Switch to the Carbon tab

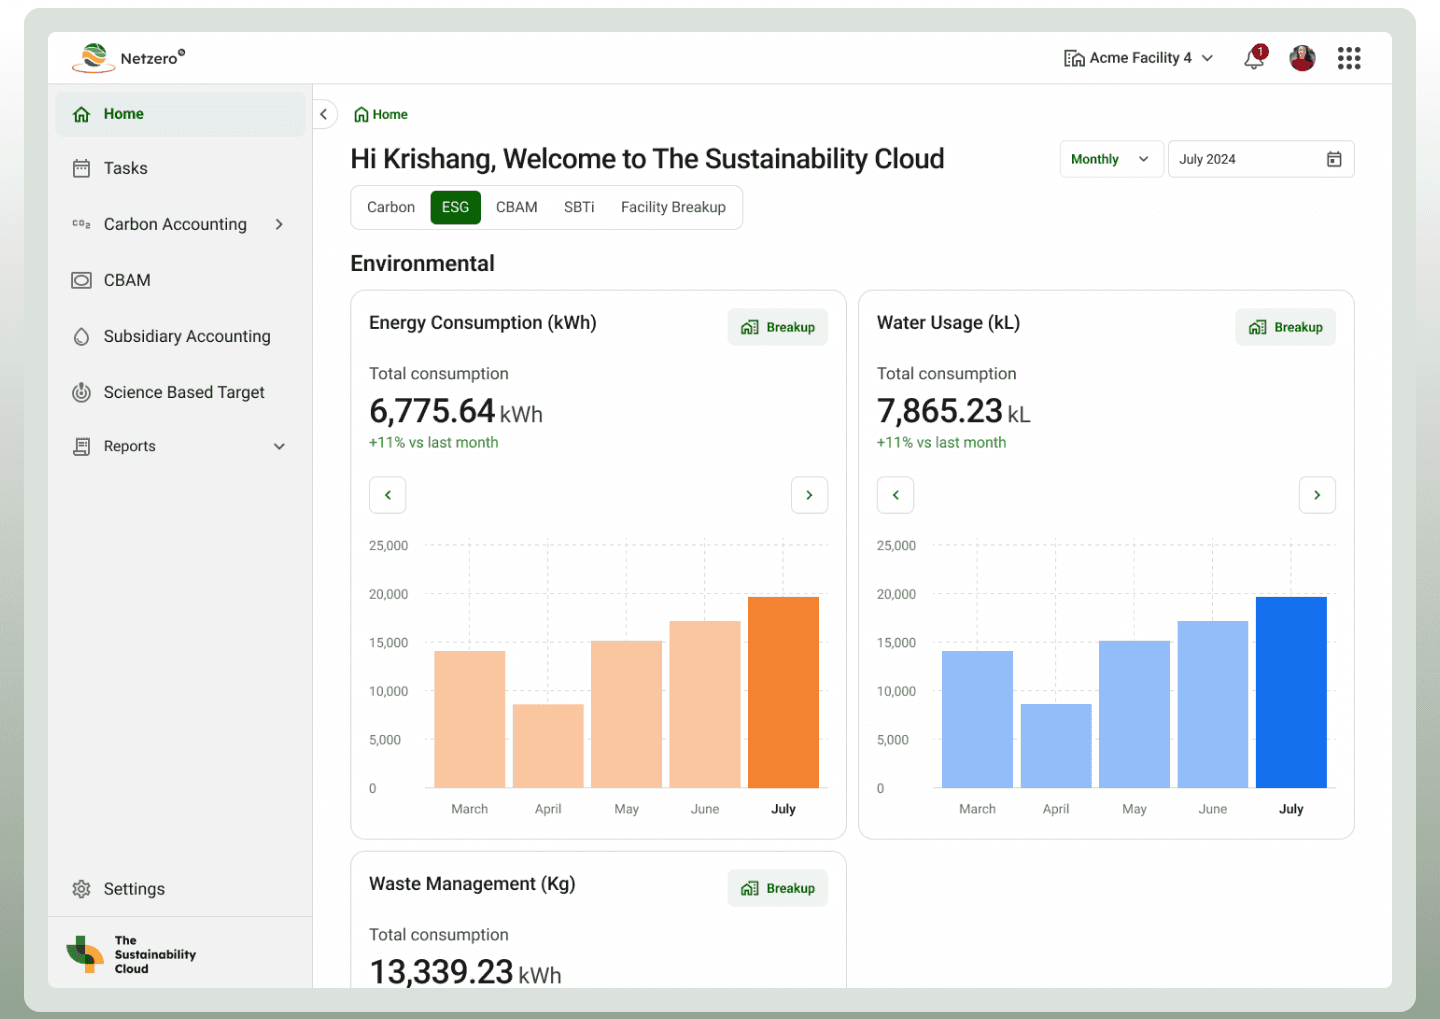(390, 207)
